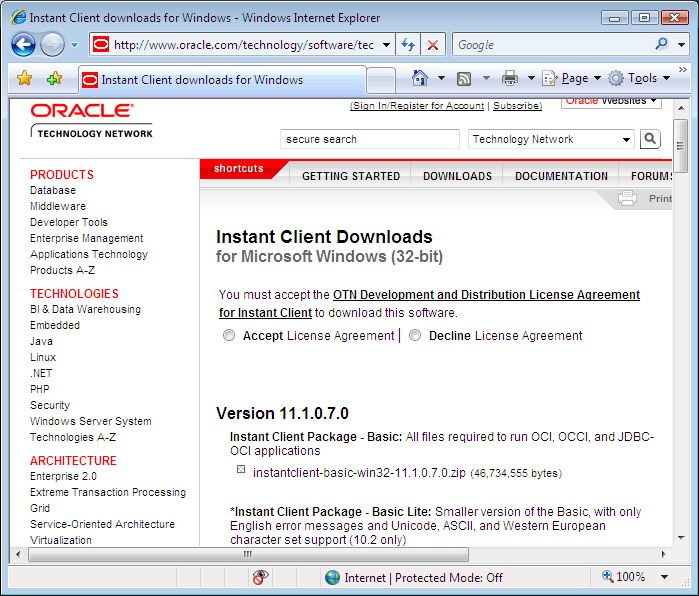
Task: Open the address bar URL history dropdown
Action: point(387,45)
